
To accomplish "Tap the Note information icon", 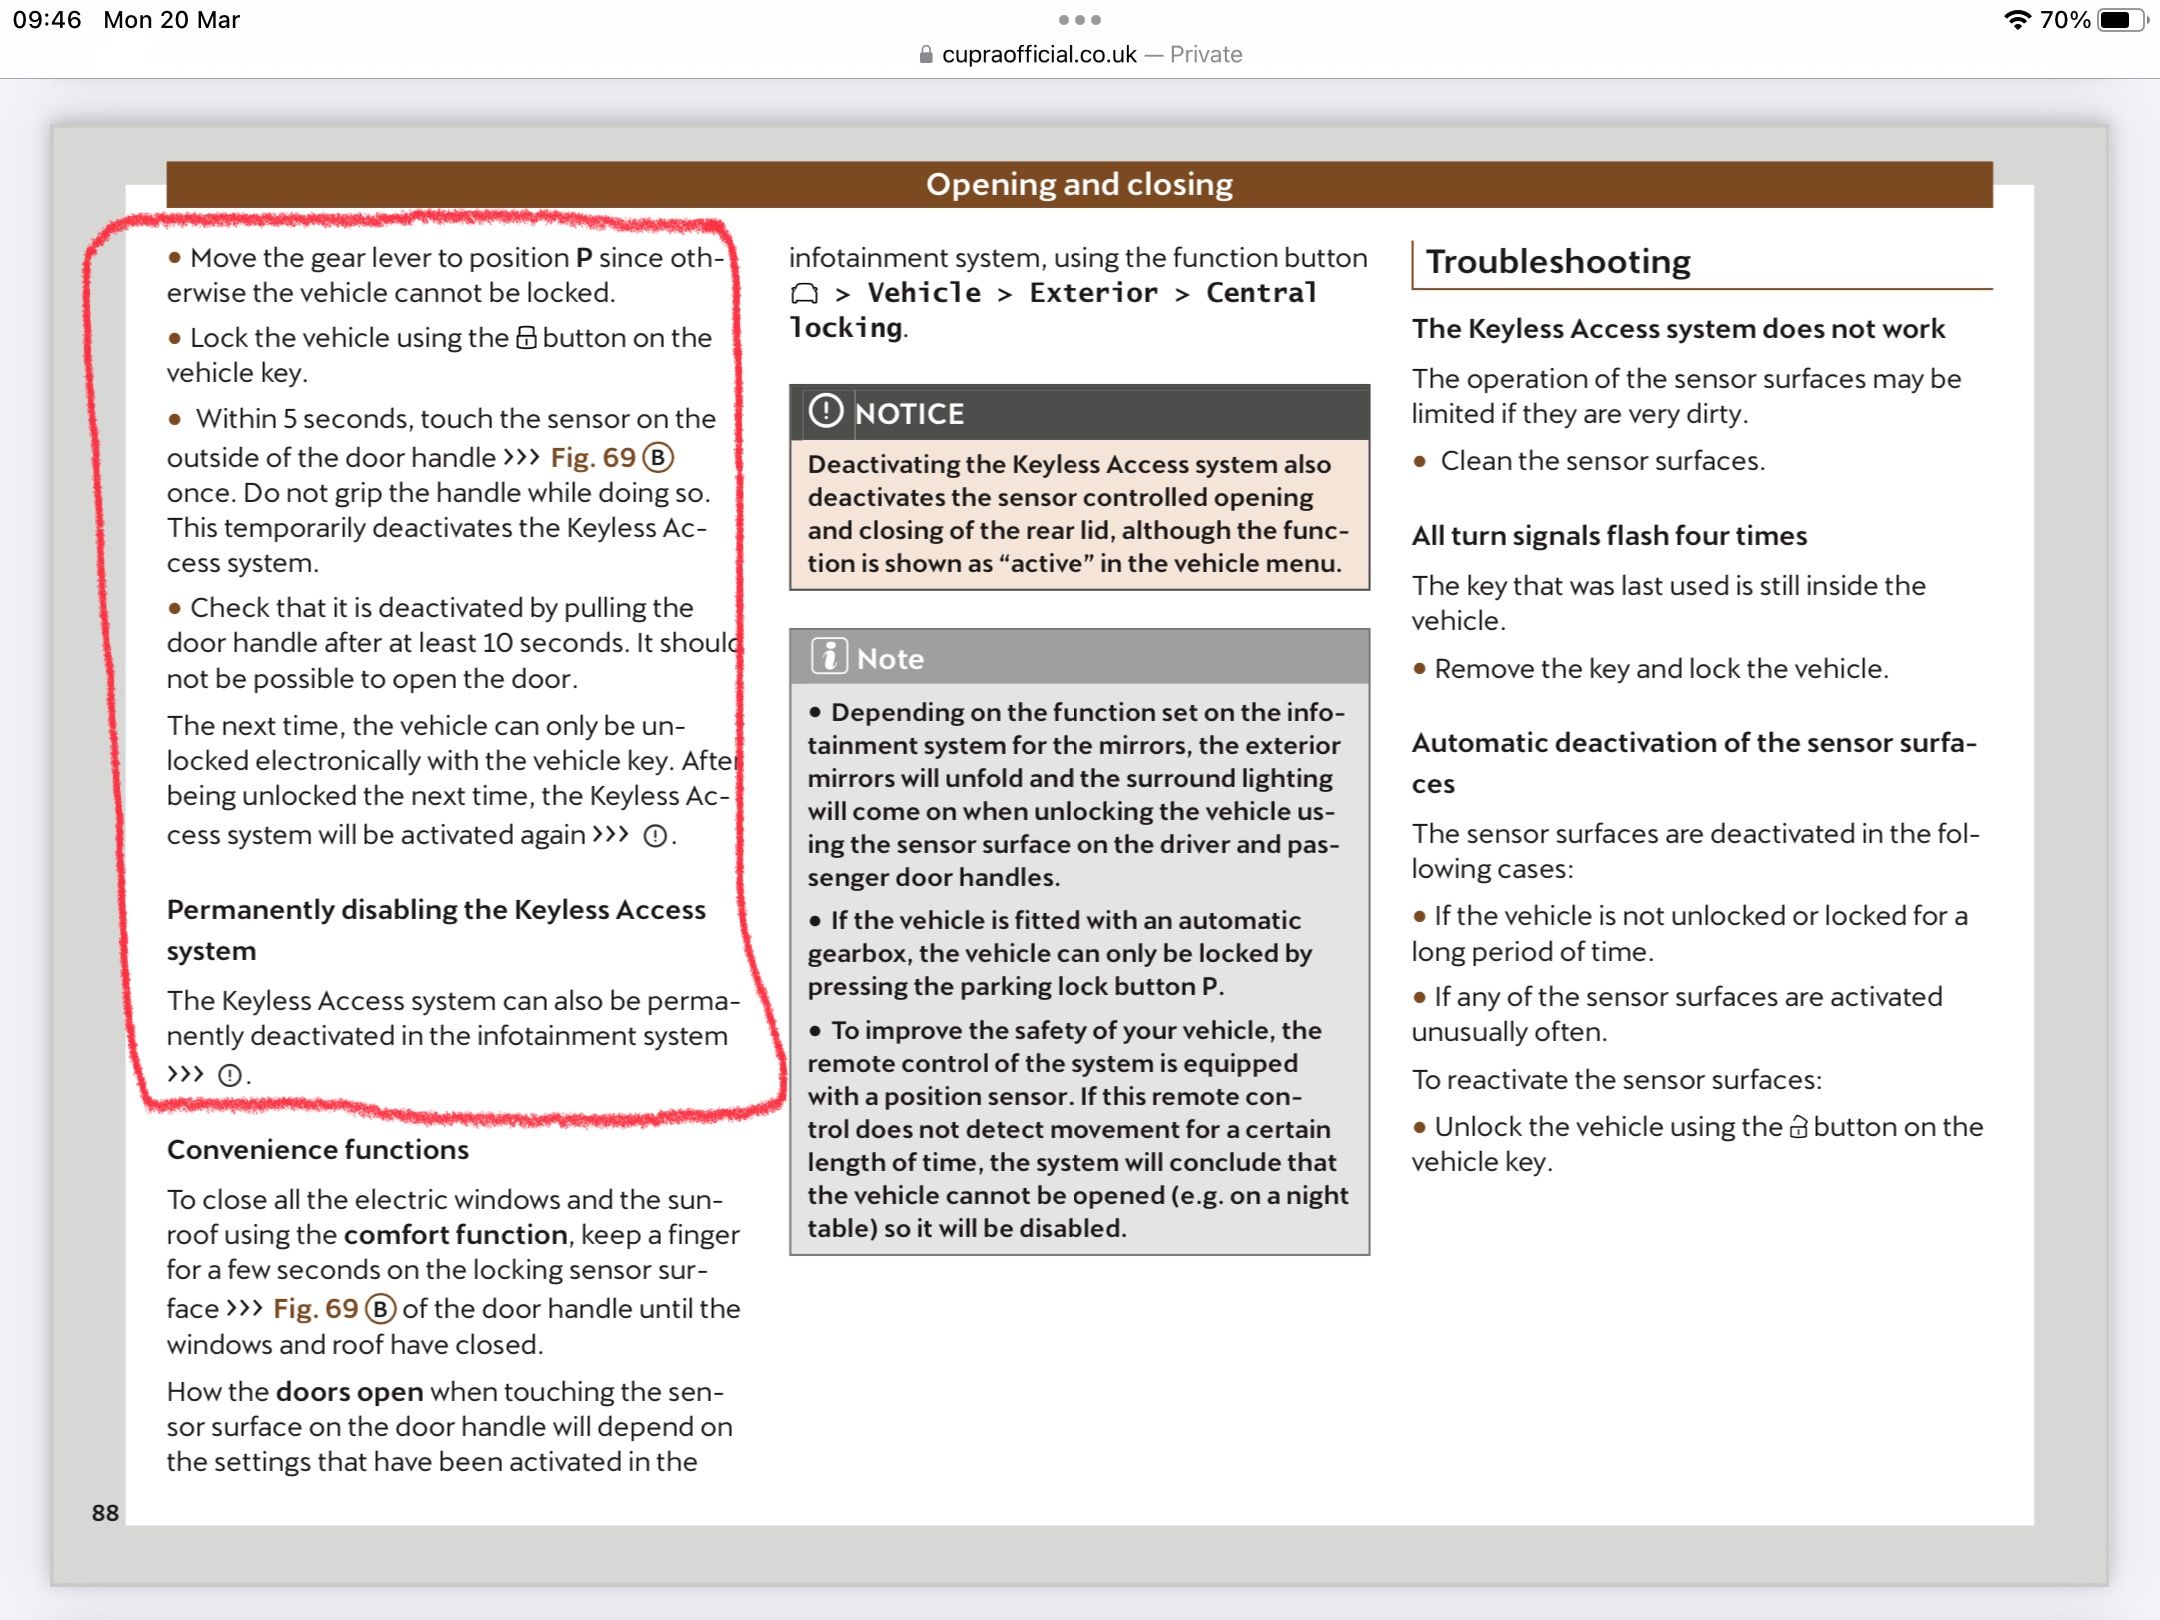I will point(829,657).
